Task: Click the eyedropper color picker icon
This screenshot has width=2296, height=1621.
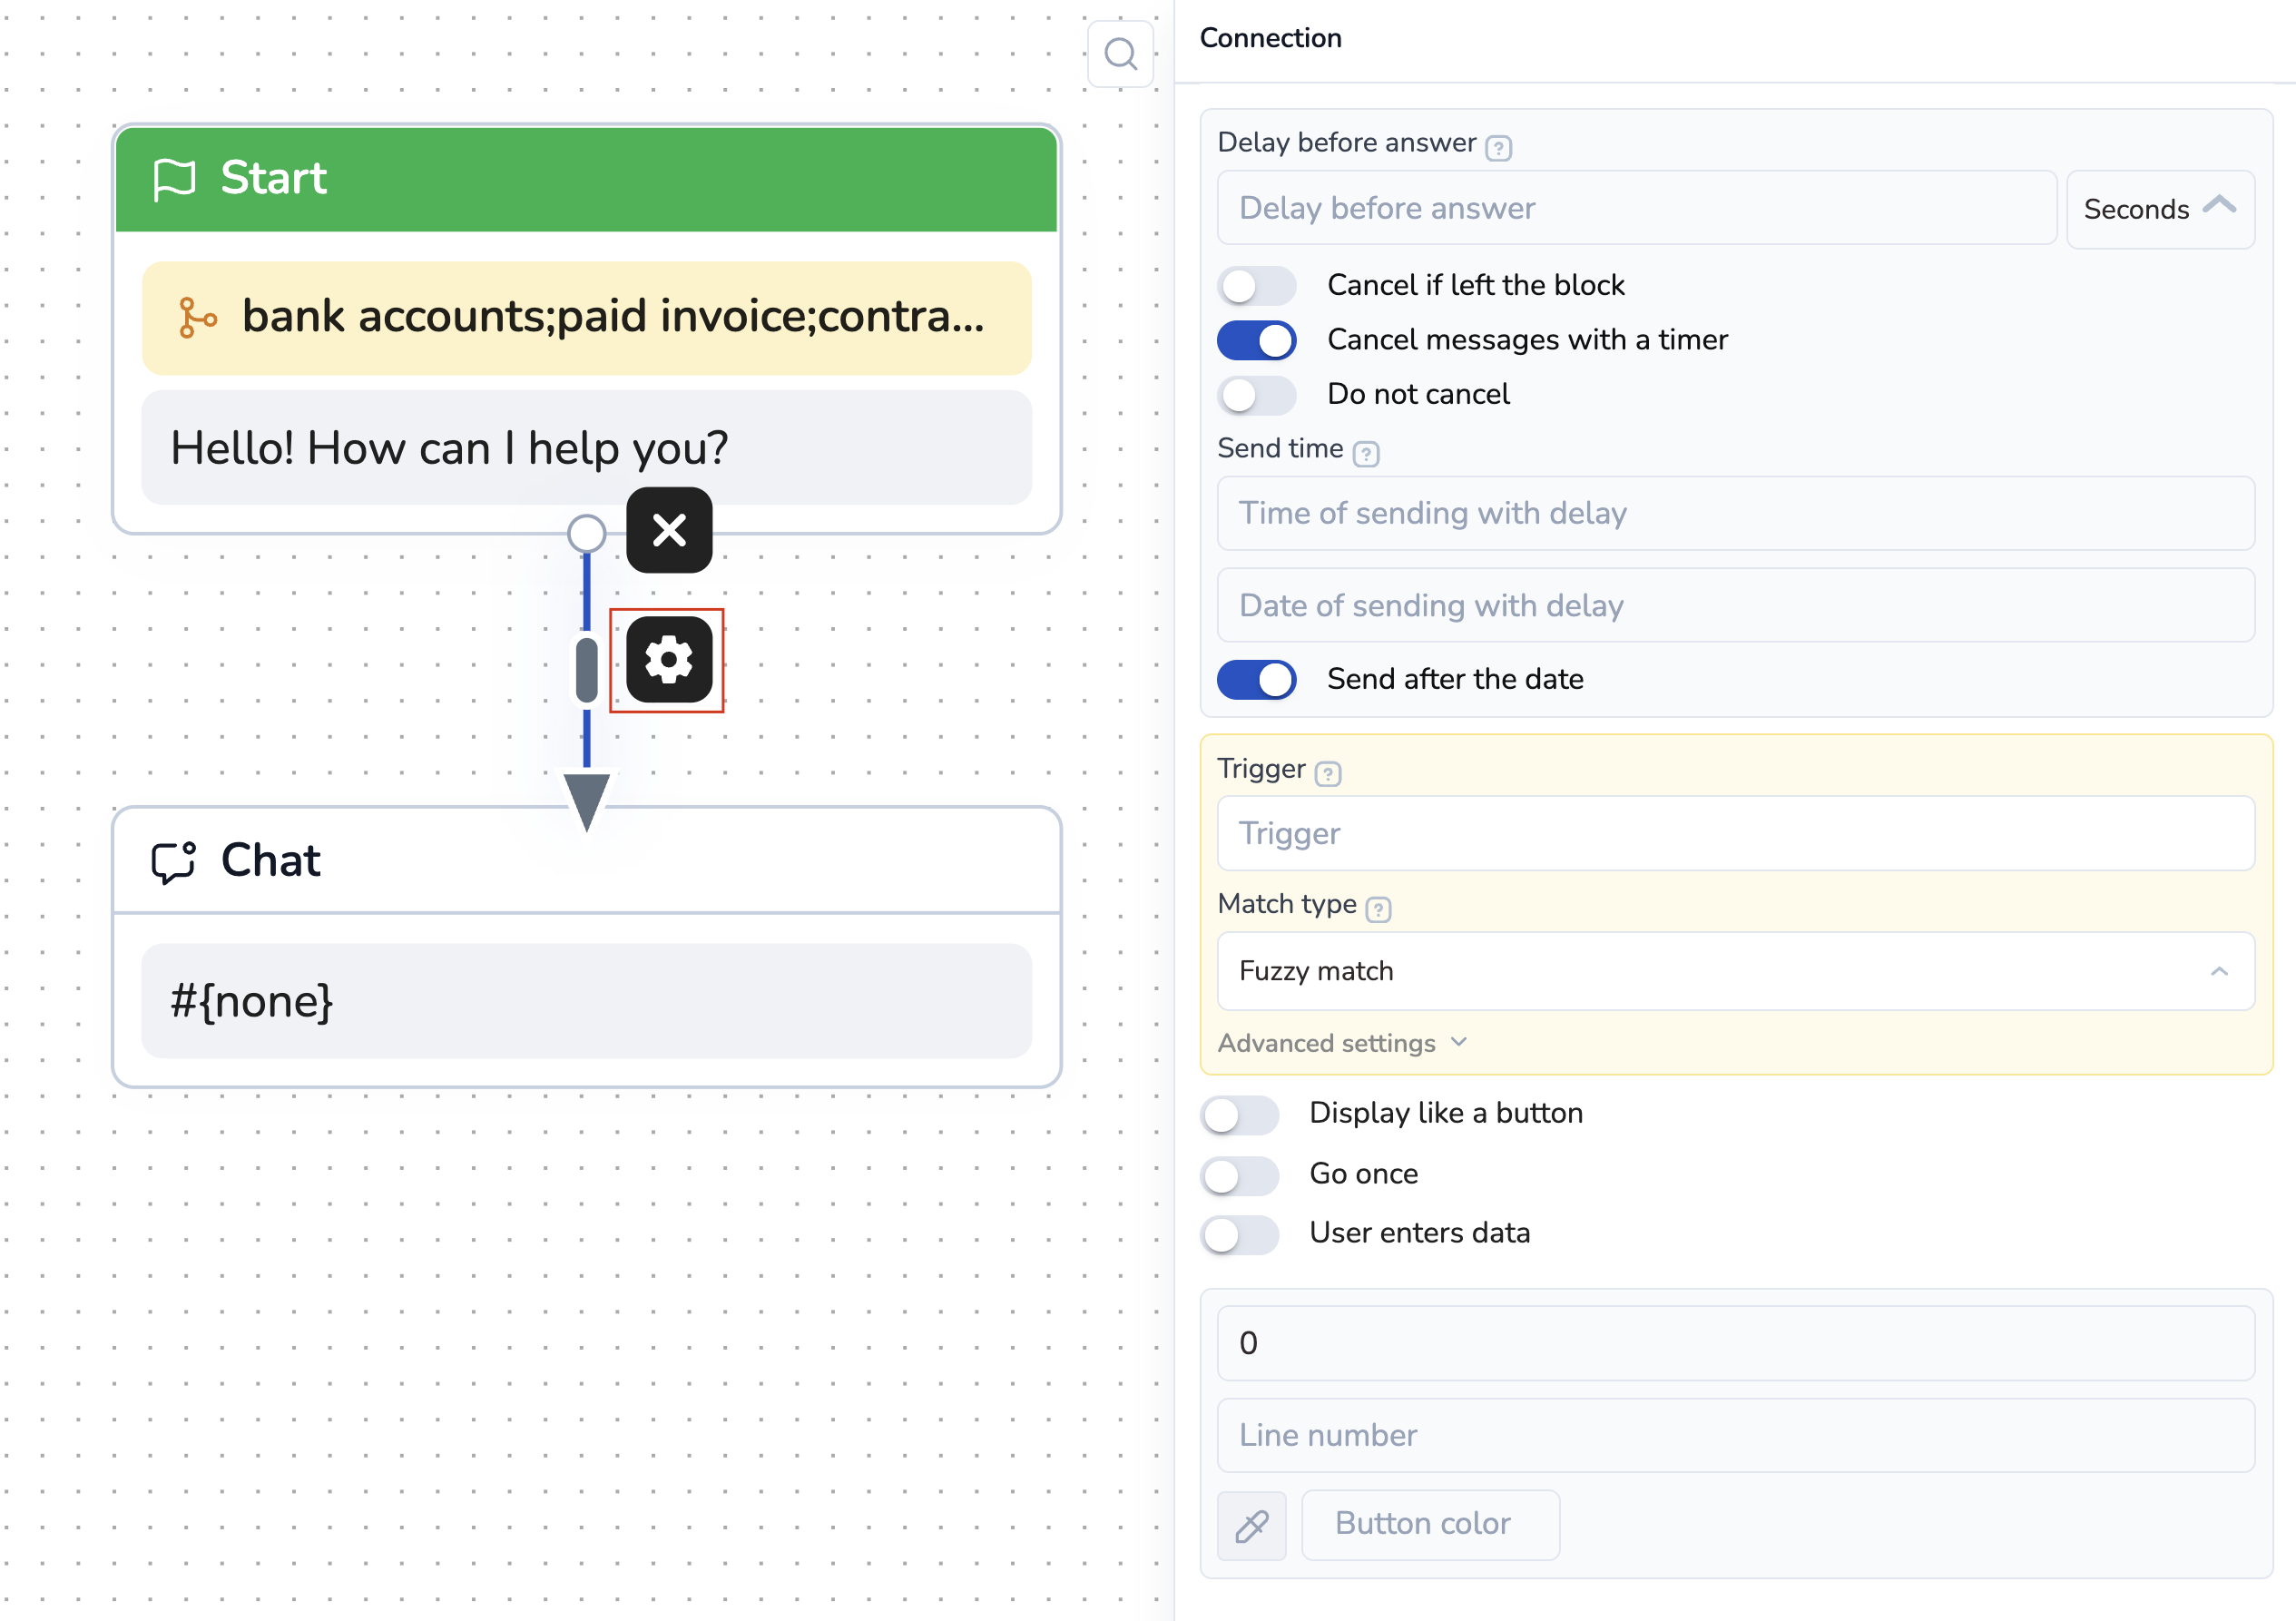Action: [x=1251, y=1525]
